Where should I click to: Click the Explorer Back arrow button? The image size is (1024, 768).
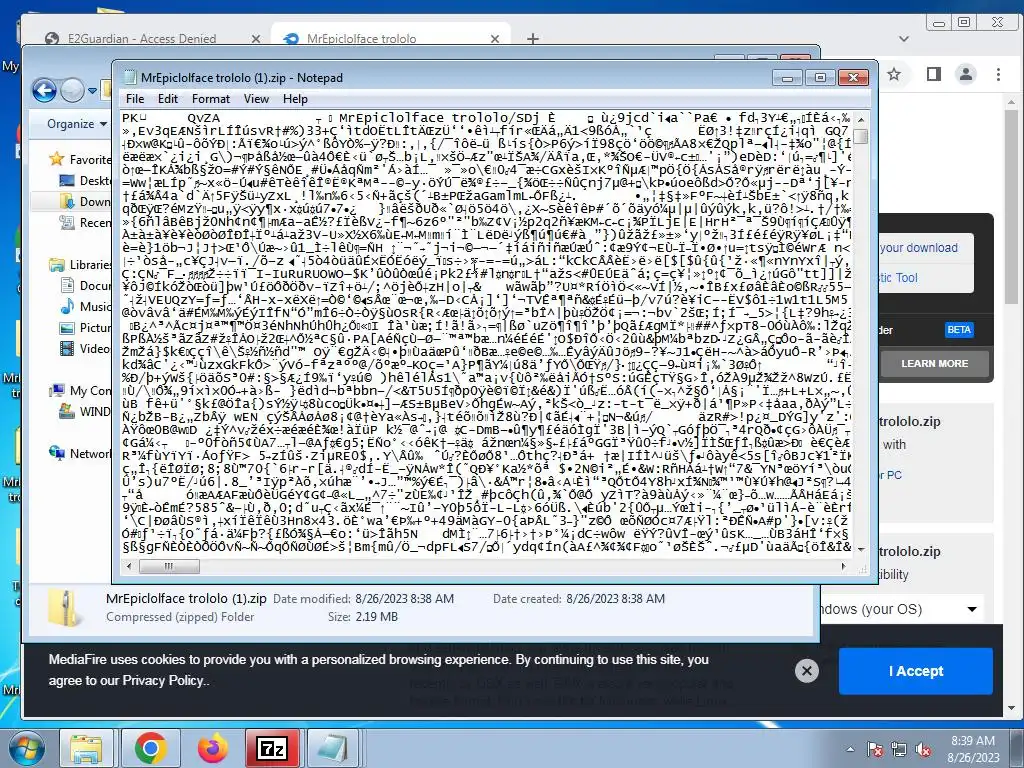click(44, 90)
